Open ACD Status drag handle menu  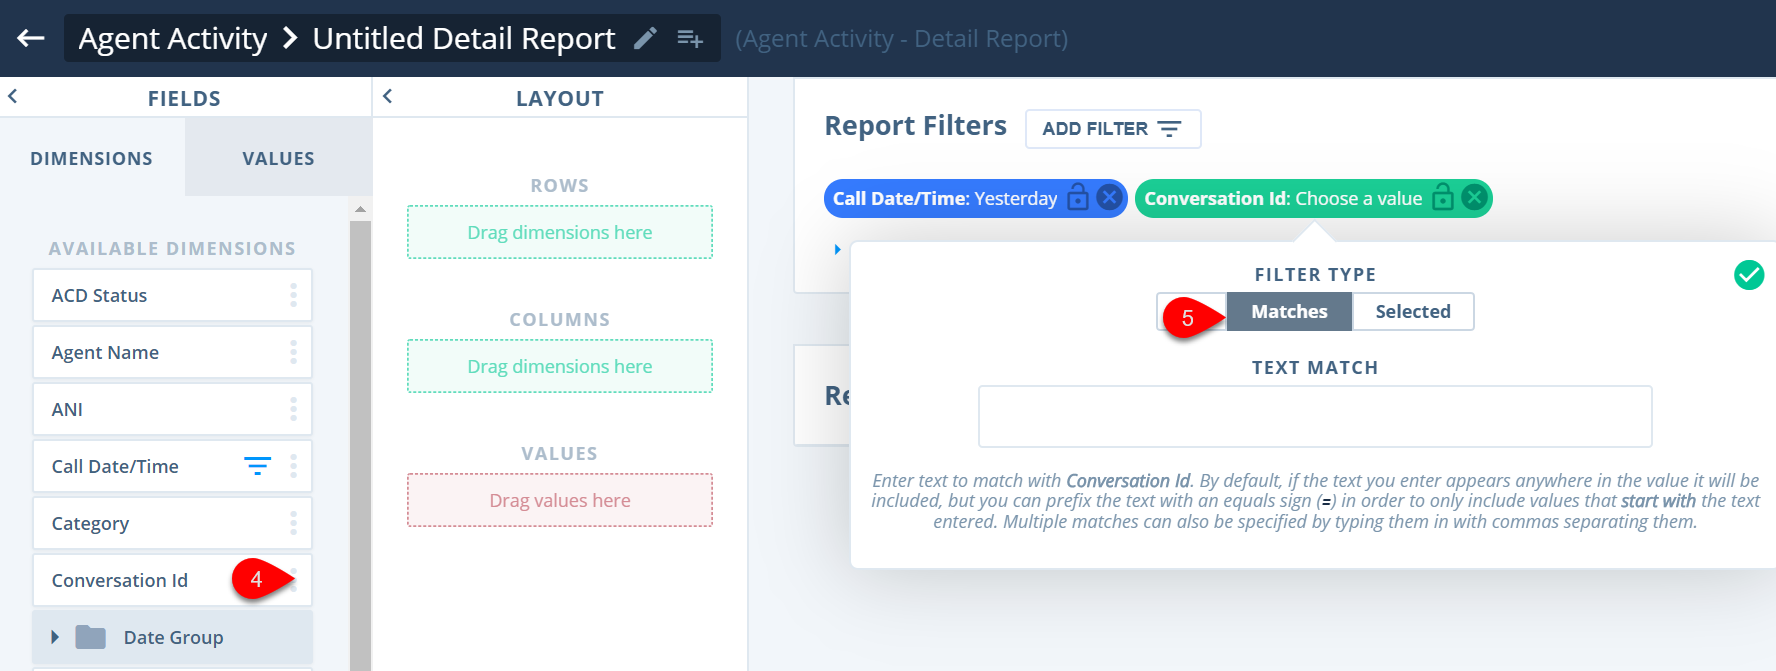pyautogui.click(x=293, y=295)
